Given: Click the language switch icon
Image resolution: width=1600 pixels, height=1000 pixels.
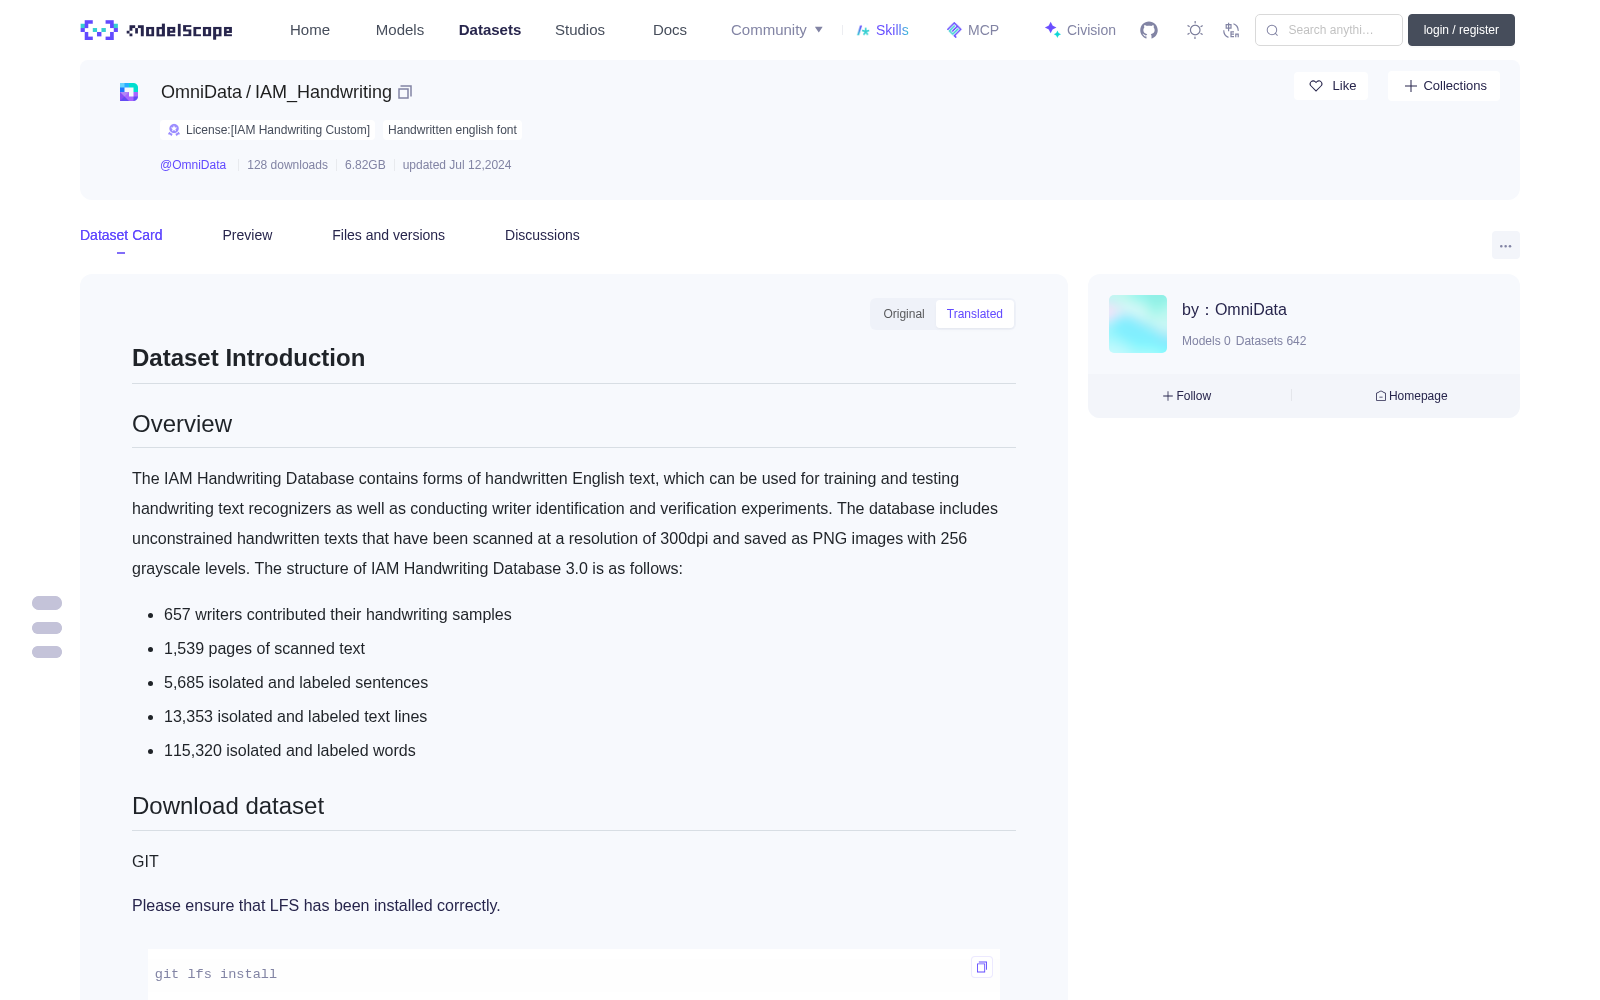Looking at the screenshot, I should [1232, 30].
